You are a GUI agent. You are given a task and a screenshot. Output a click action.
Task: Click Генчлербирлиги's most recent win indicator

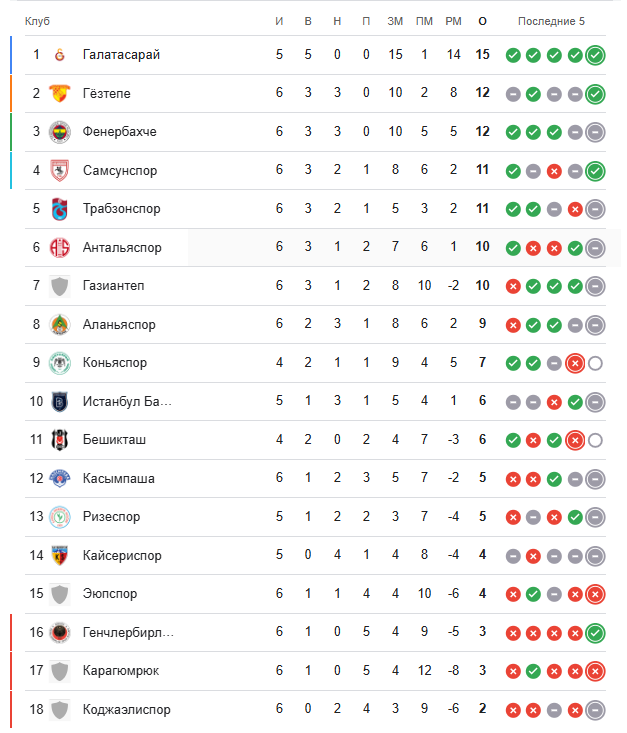click(595, 633)
